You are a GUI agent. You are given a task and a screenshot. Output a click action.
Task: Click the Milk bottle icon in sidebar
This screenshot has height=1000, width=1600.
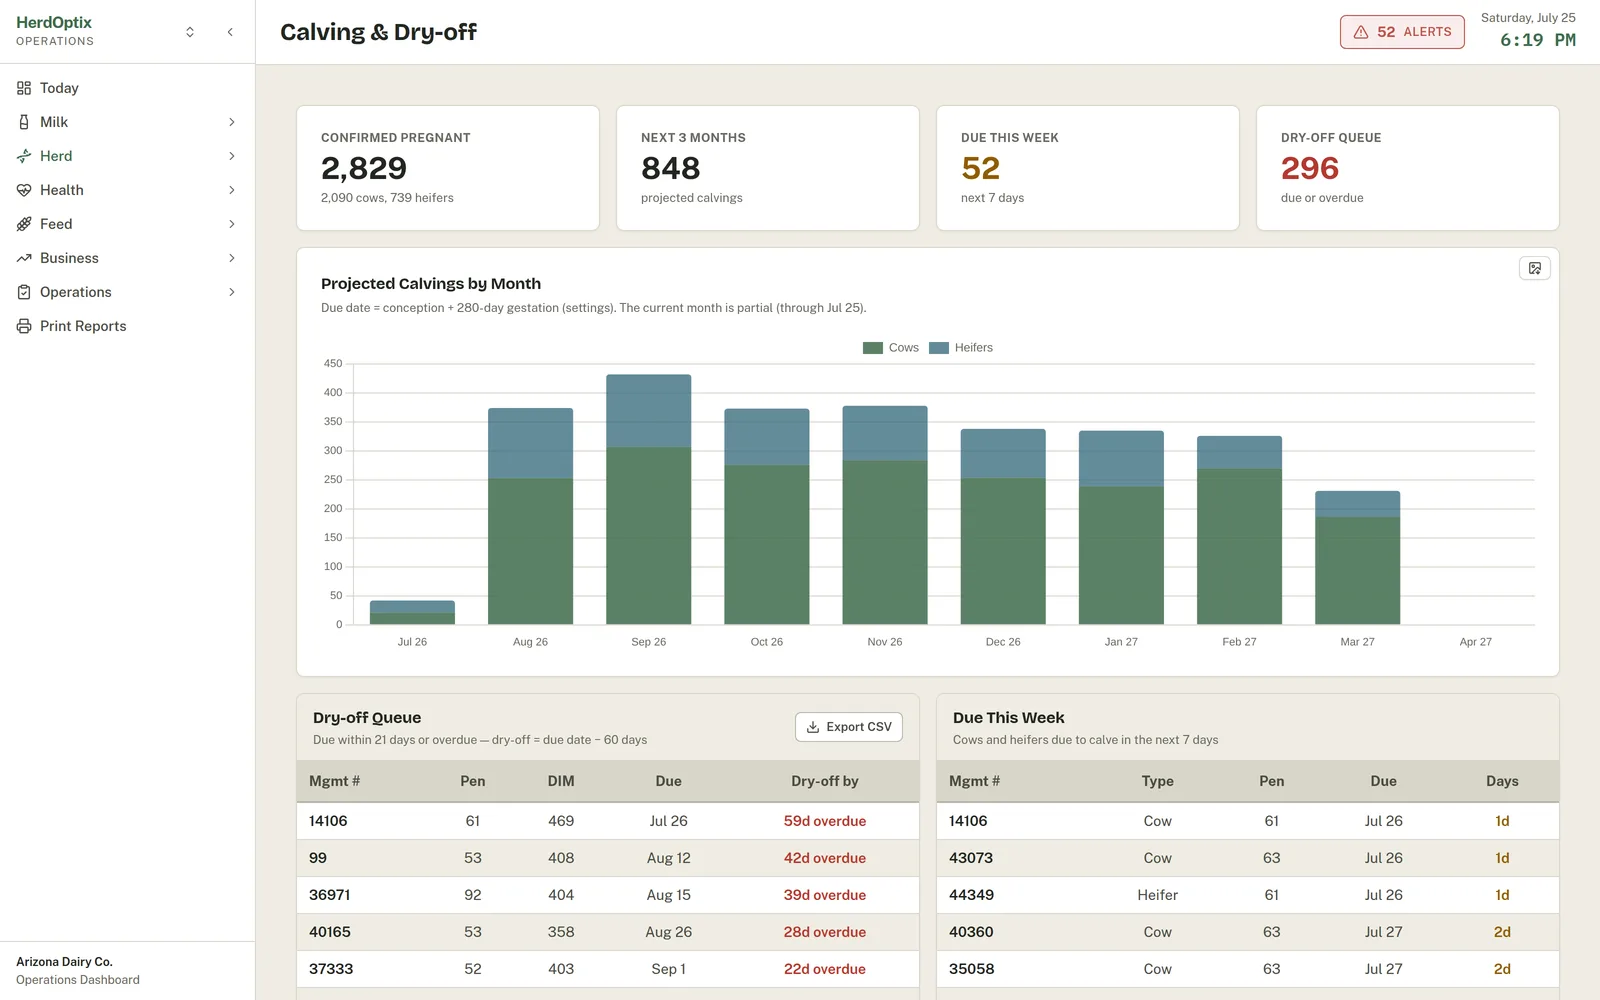[x=24, y=122]
